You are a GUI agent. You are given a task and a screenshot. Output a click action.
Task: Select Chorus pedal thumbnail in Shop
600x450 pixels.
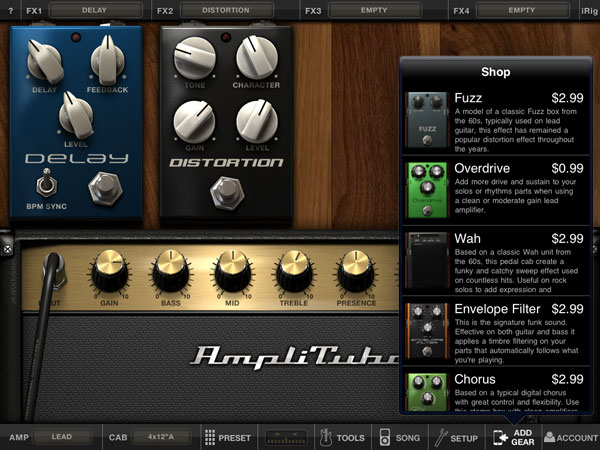[427, 392]
